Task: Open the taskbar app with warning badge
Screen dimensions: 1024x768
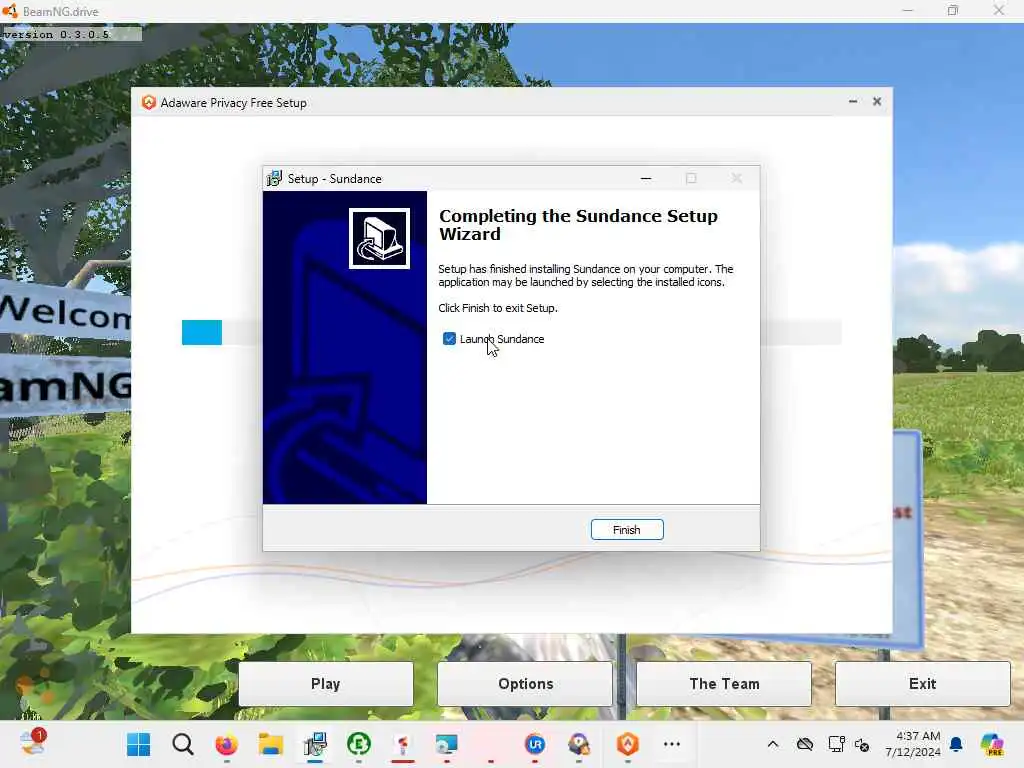Action: coord(579,744)
